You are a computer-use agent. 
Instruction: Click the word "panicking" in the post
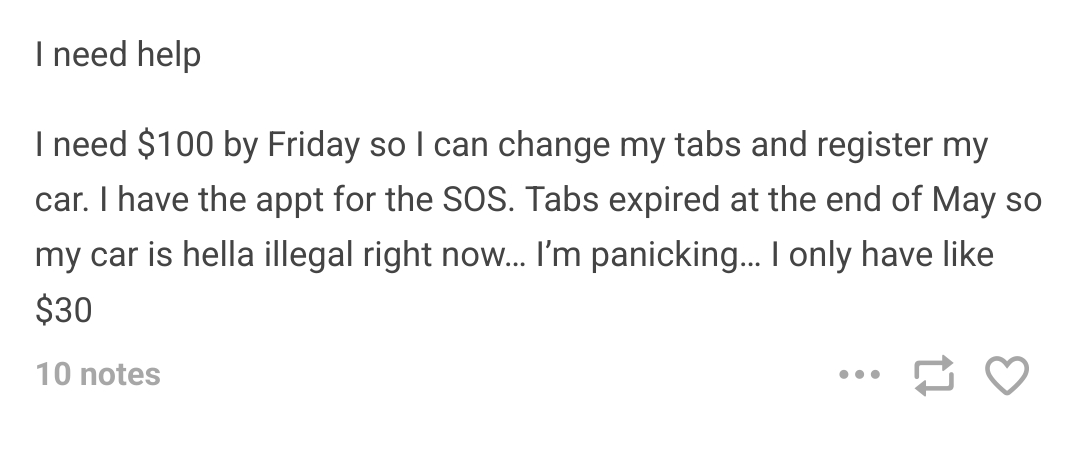tap(664, 255)
